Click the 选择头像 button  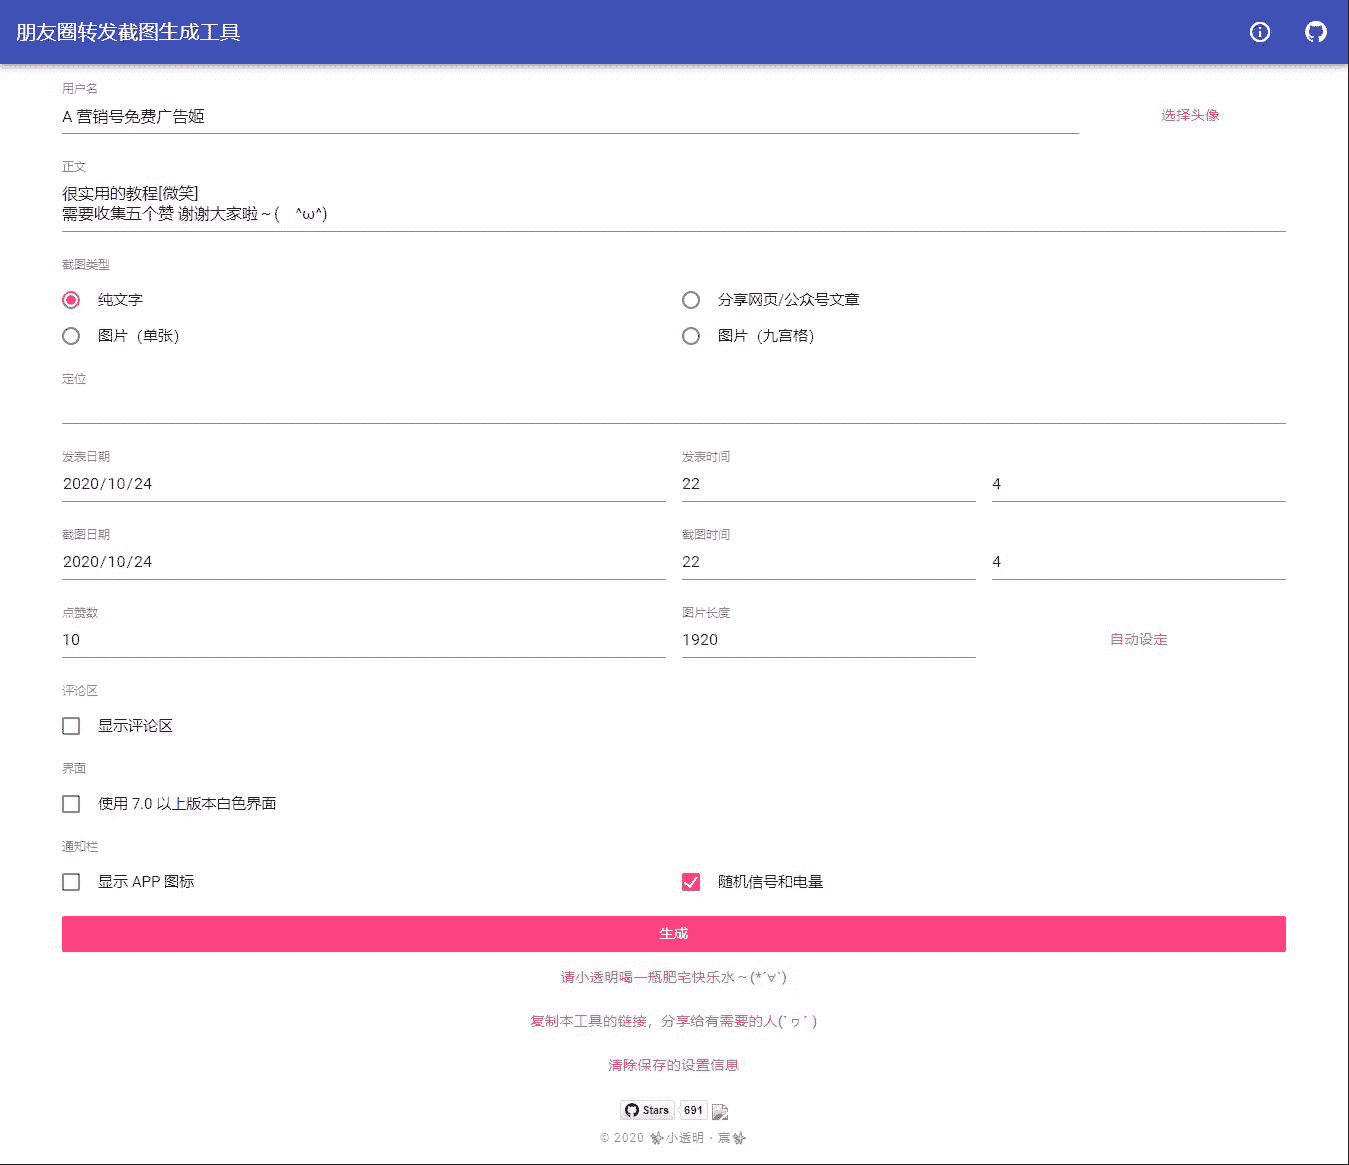tap(1190, 115)
